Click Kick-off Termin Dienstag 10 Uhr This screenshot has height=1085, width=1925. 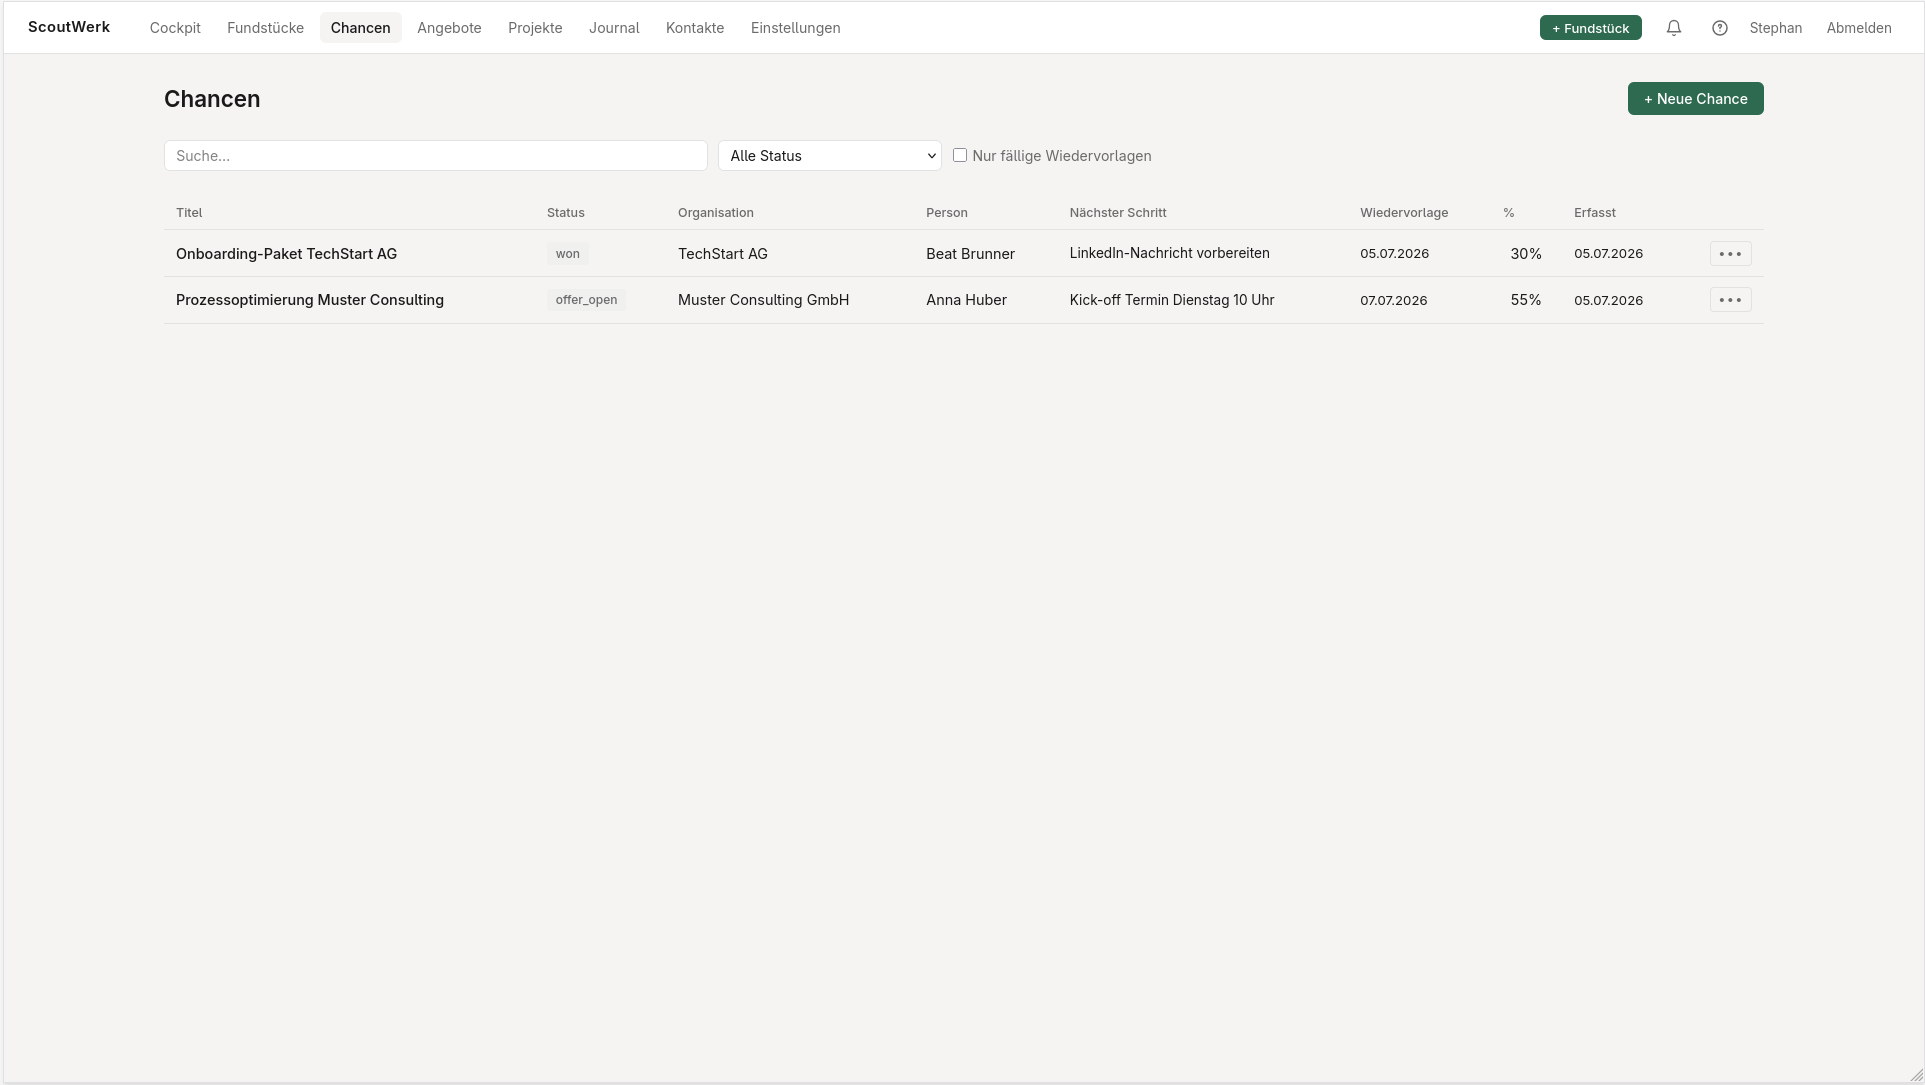click(1171, 300)
